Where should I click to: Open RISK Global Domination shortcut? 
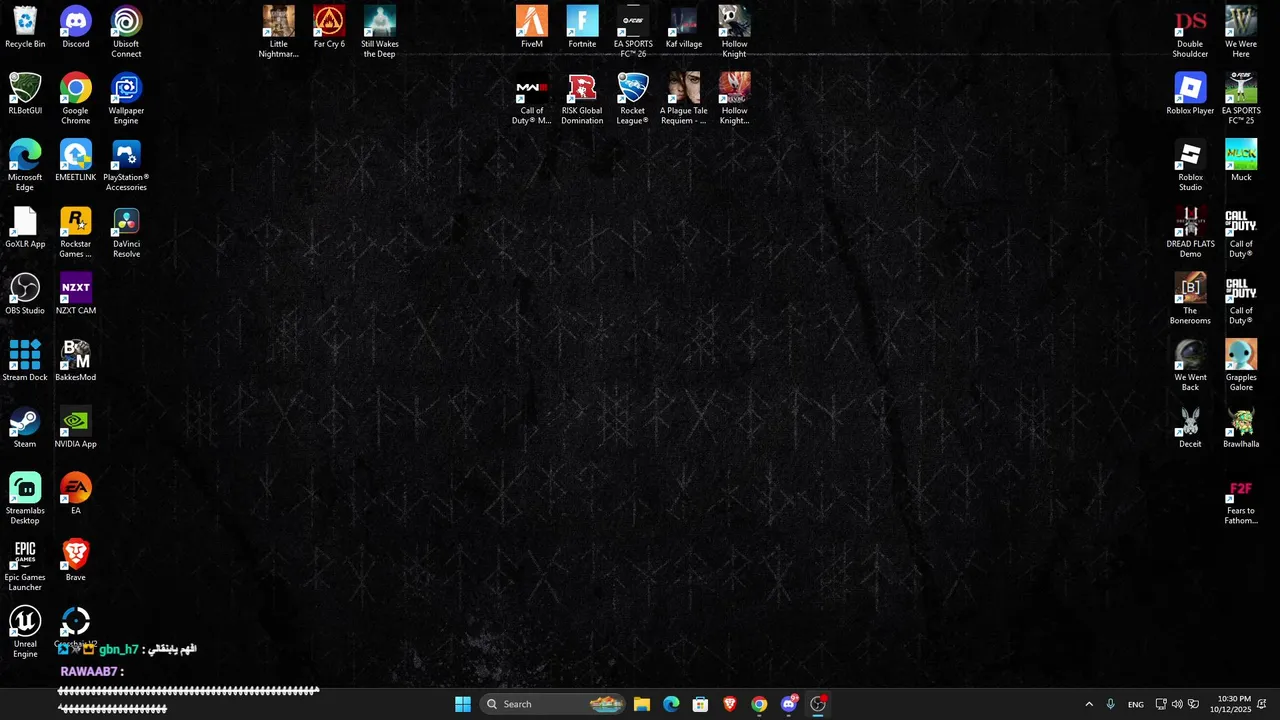click(582, 99)
